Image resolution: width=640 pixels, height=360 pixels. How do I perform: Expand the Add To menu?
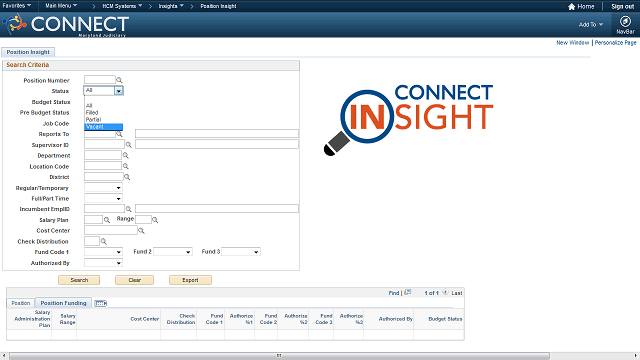click(x=591, y=24)
